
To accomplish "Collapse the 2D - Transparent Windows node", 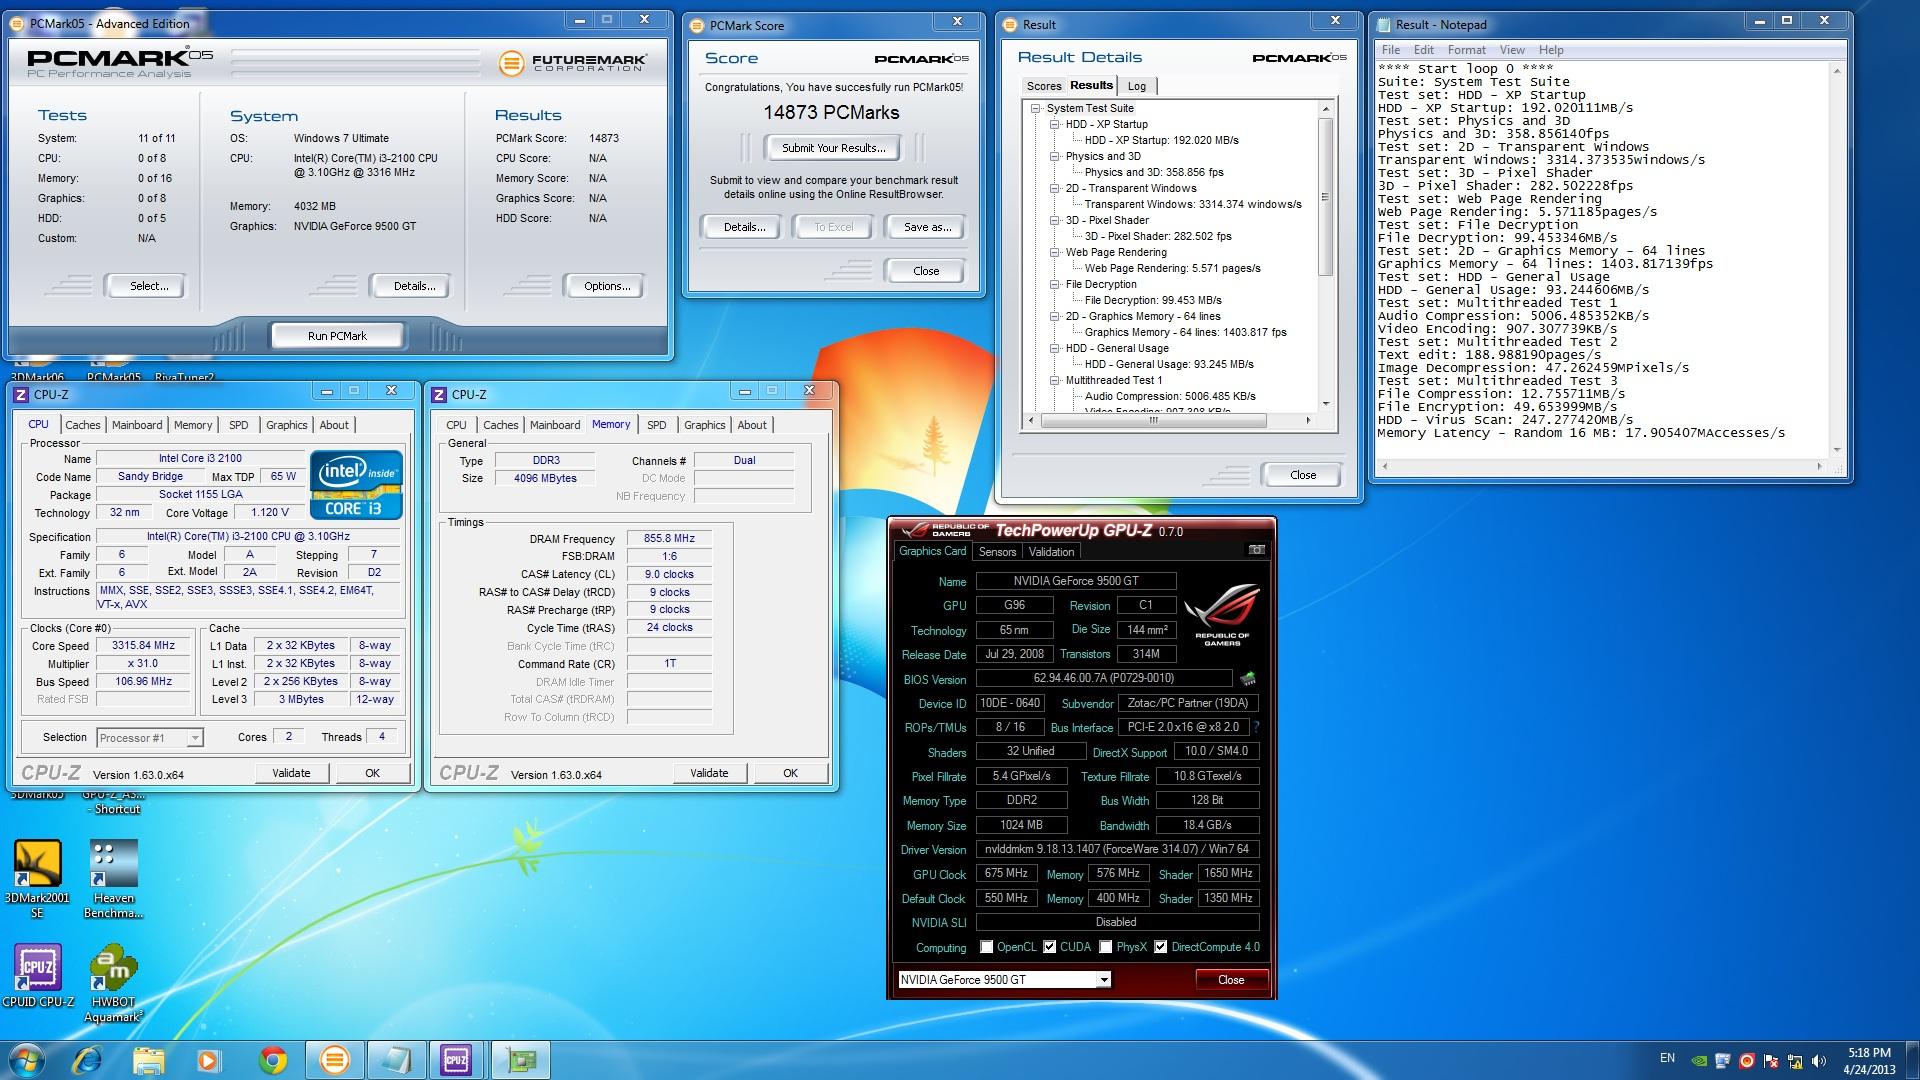I will coord(1055,188).
